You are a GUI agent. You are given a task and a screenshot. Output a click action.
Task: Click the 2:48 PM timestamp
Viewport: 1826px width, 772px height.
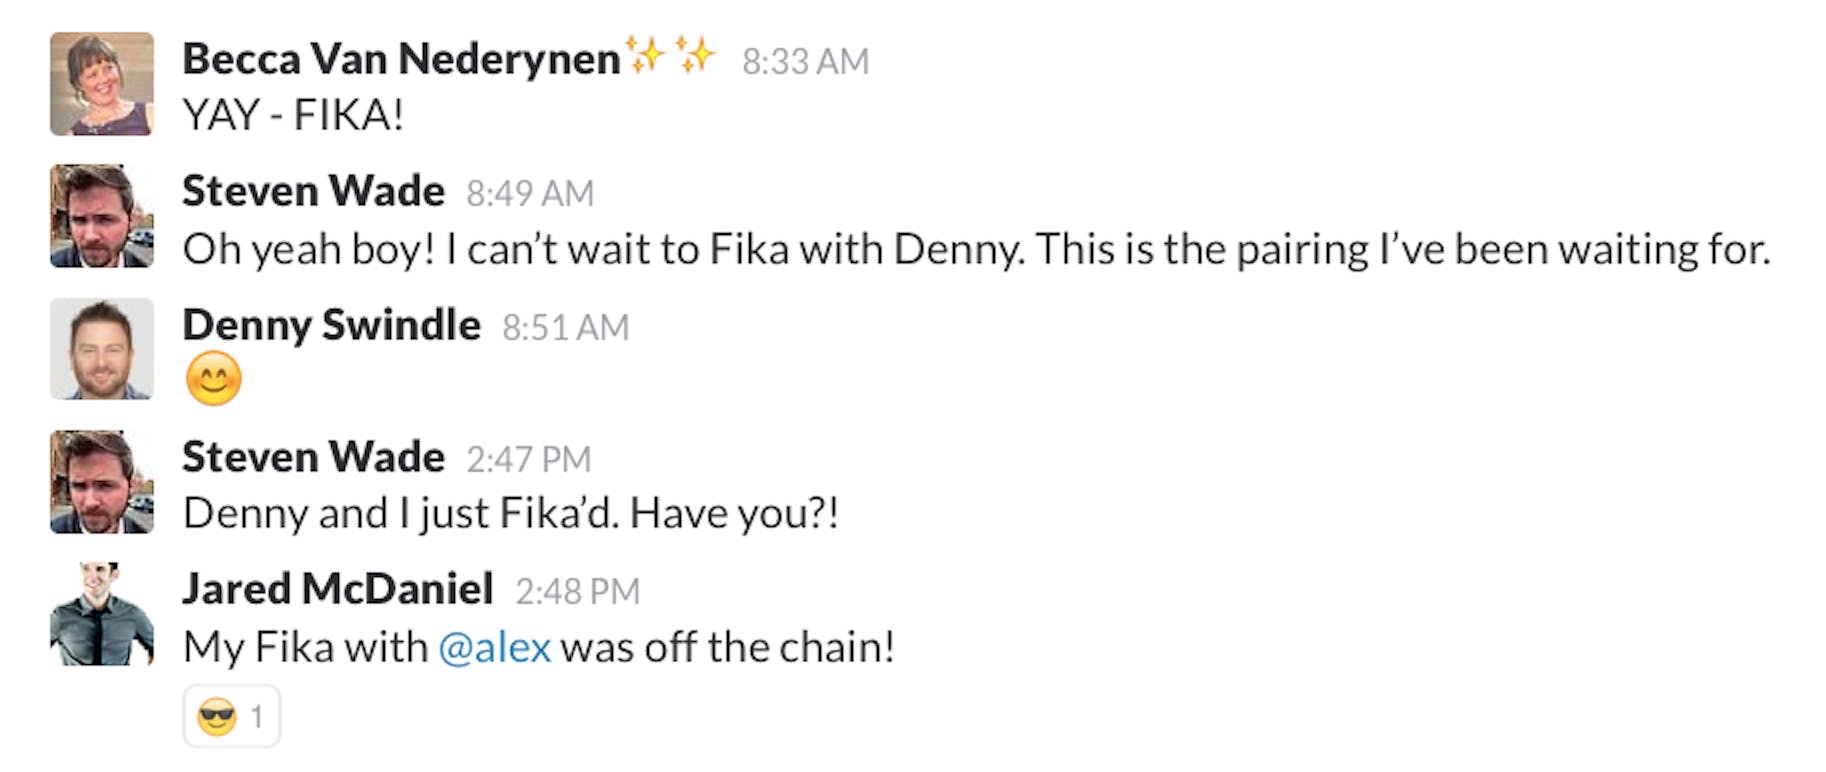[577, 592]
